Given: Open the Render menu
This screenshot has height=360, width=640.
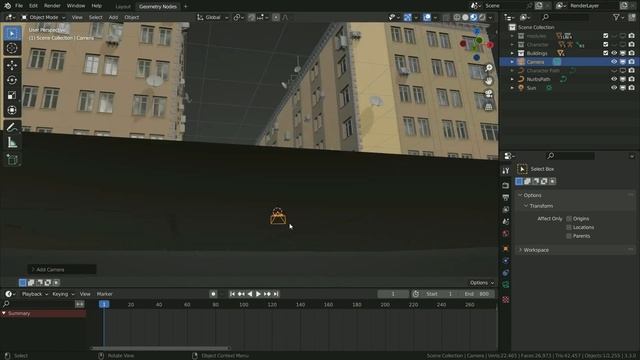Looking at the screenshot, I should 52,6.
